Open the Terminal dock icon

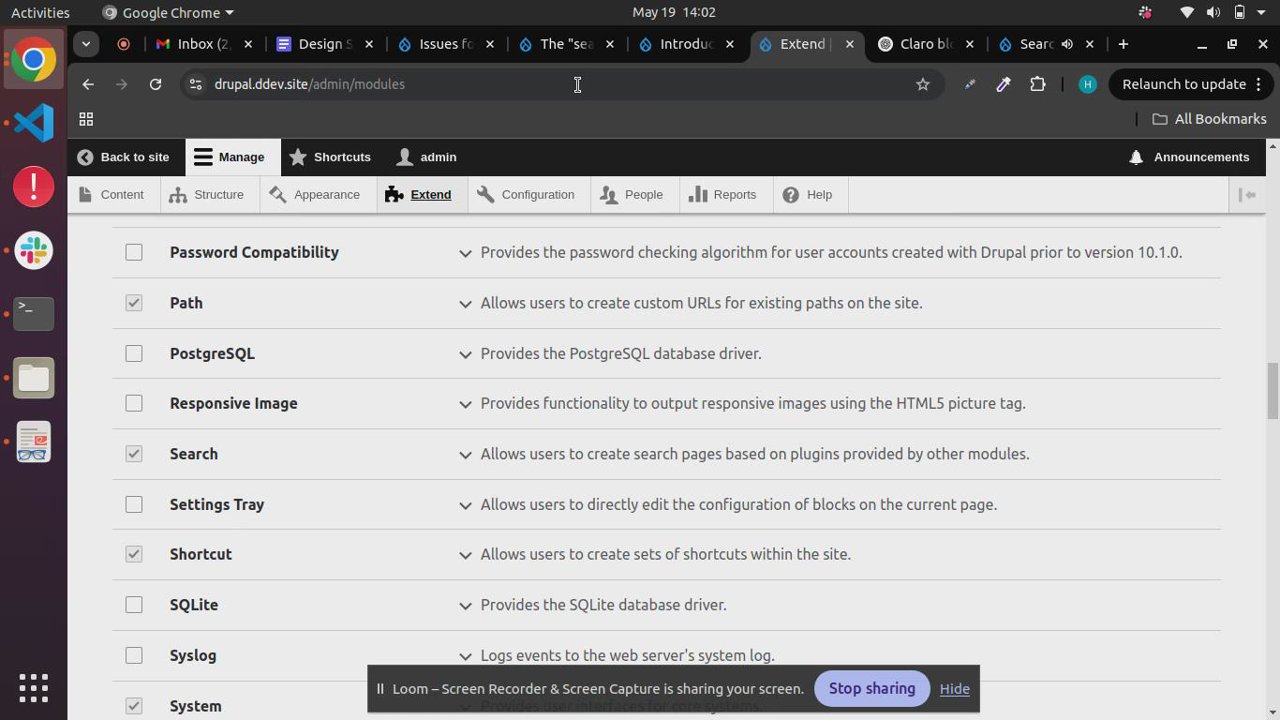(x=33, y=313)
